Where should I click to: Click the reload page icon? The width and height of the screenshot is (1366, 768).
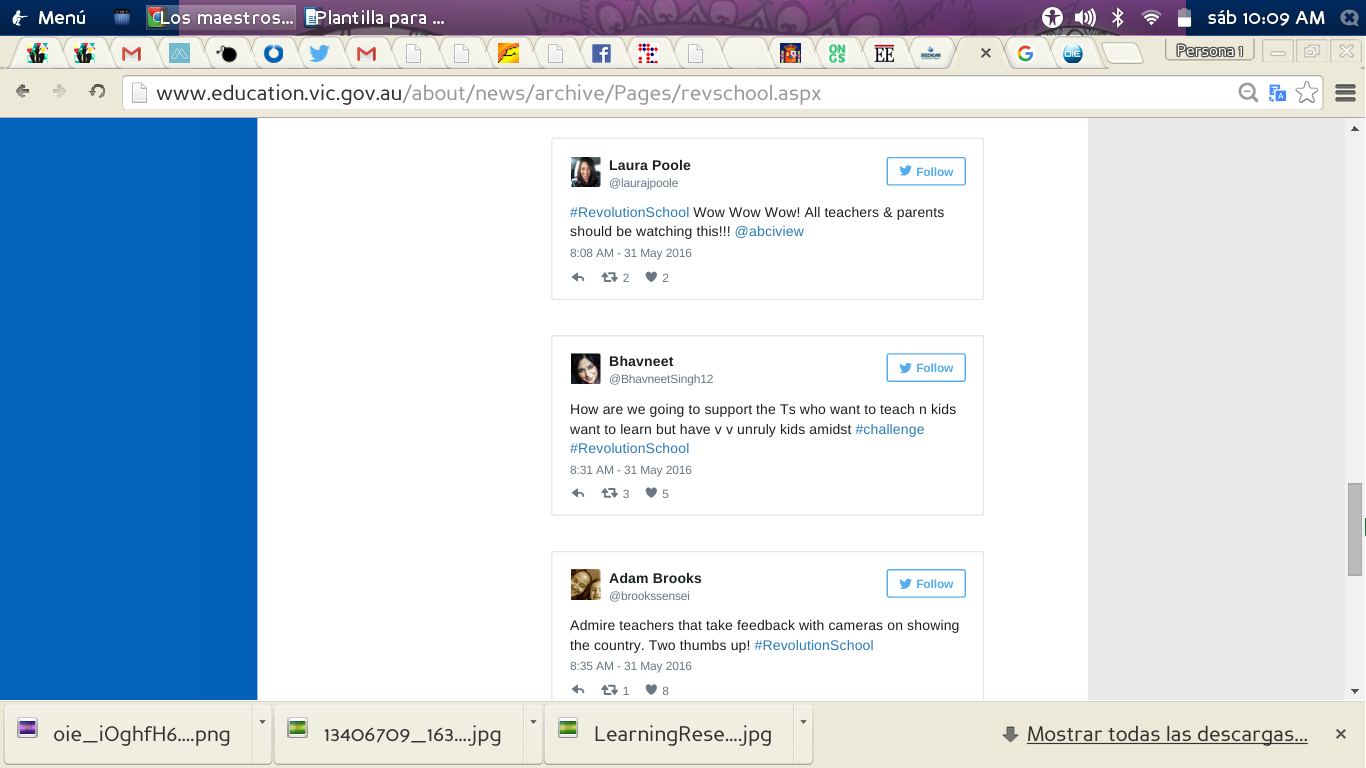97,92
